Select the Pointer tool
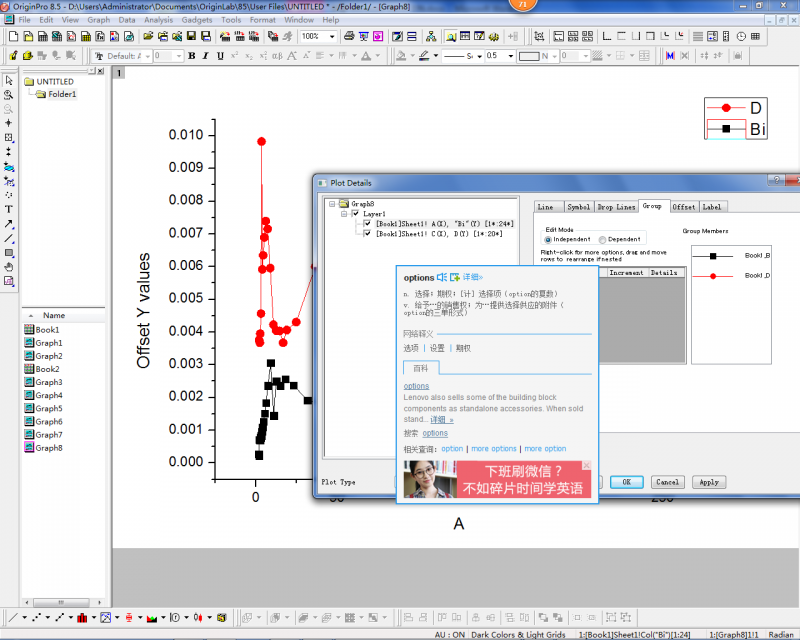Viewport: 800px width, 640px height. 9,80
